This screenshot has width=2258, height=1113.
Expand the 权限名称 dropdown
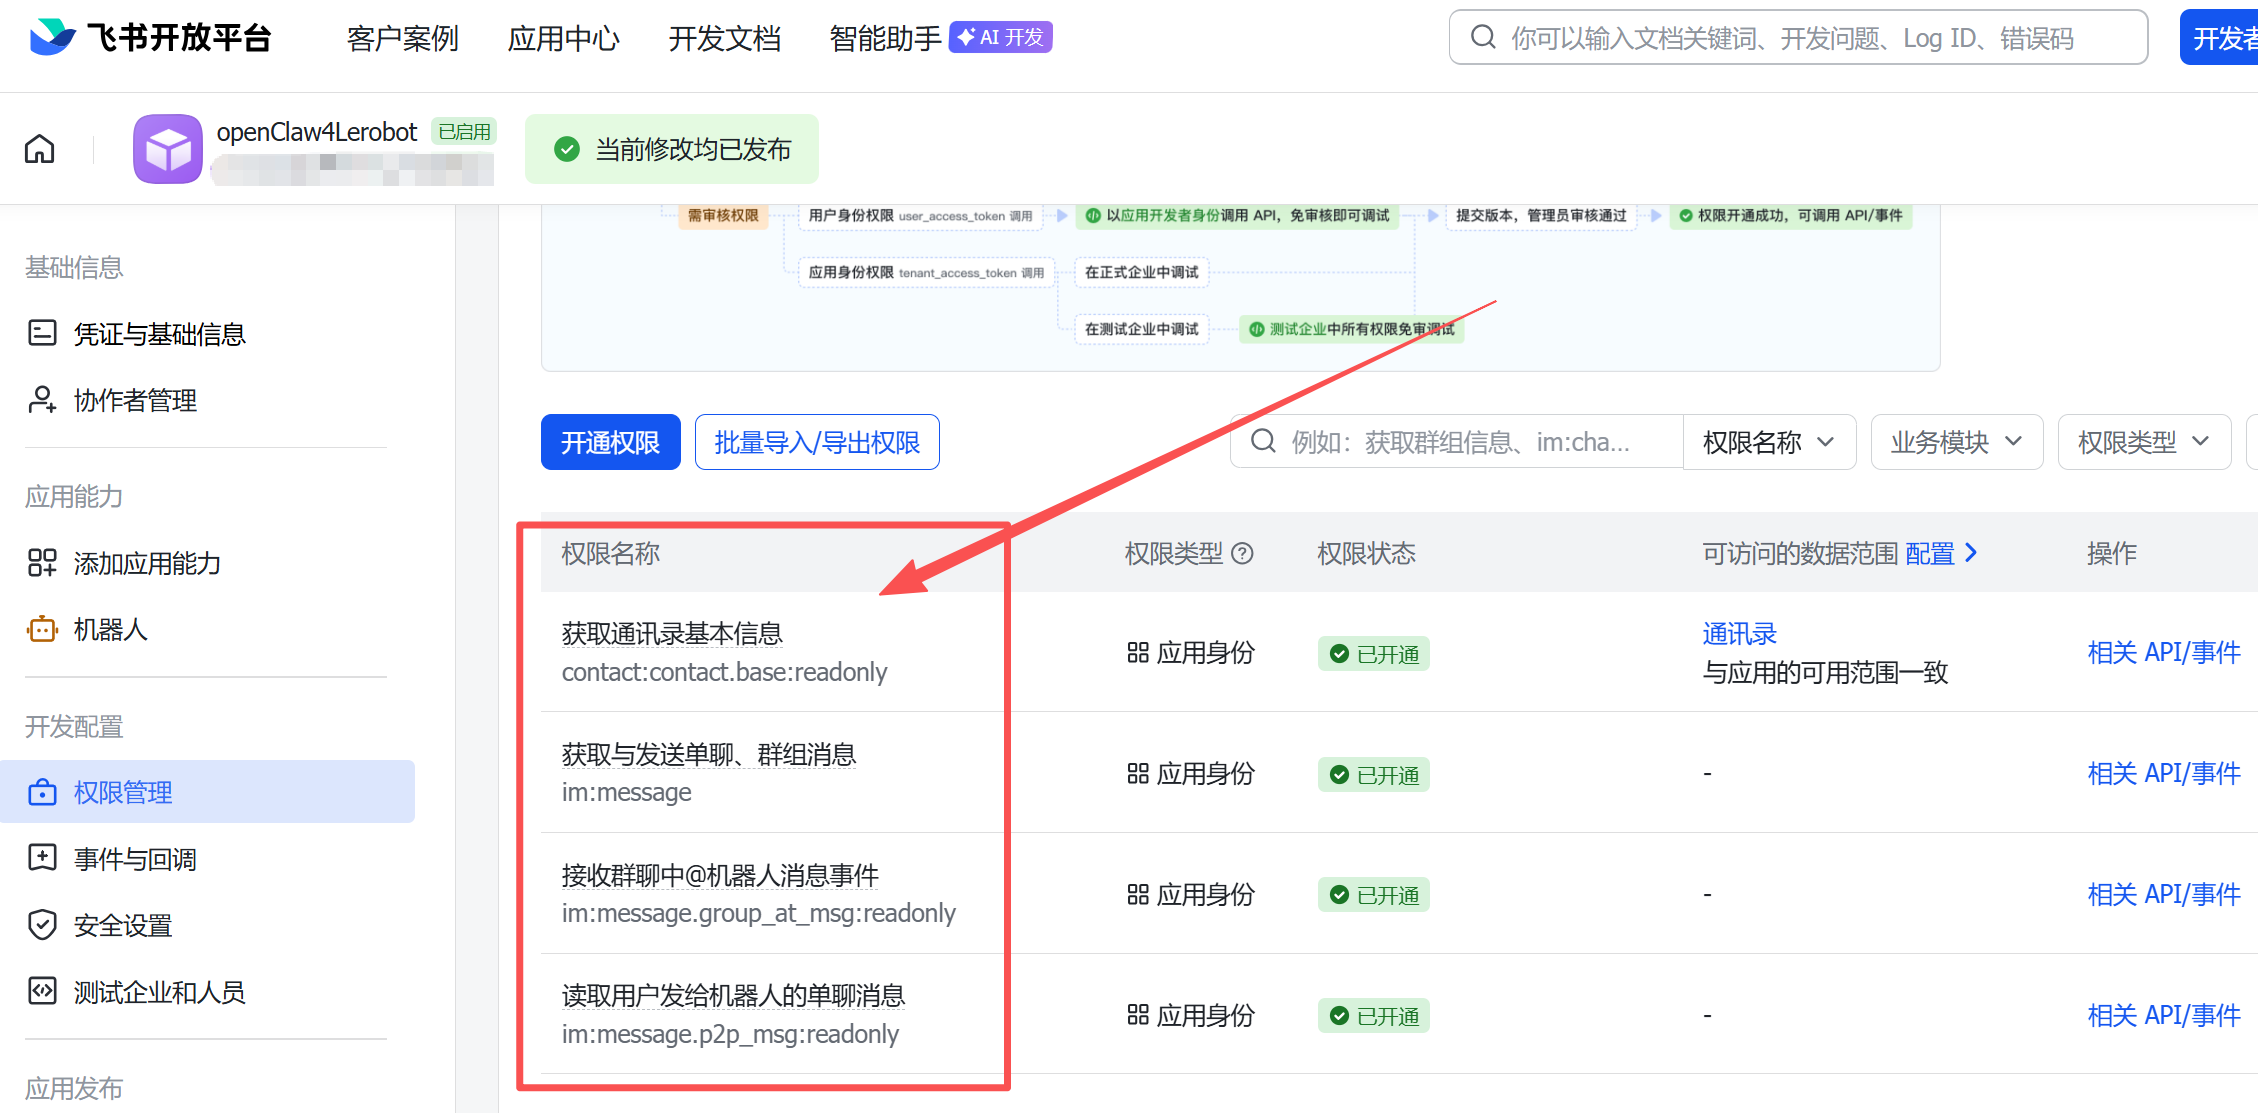pos(1768,442)
